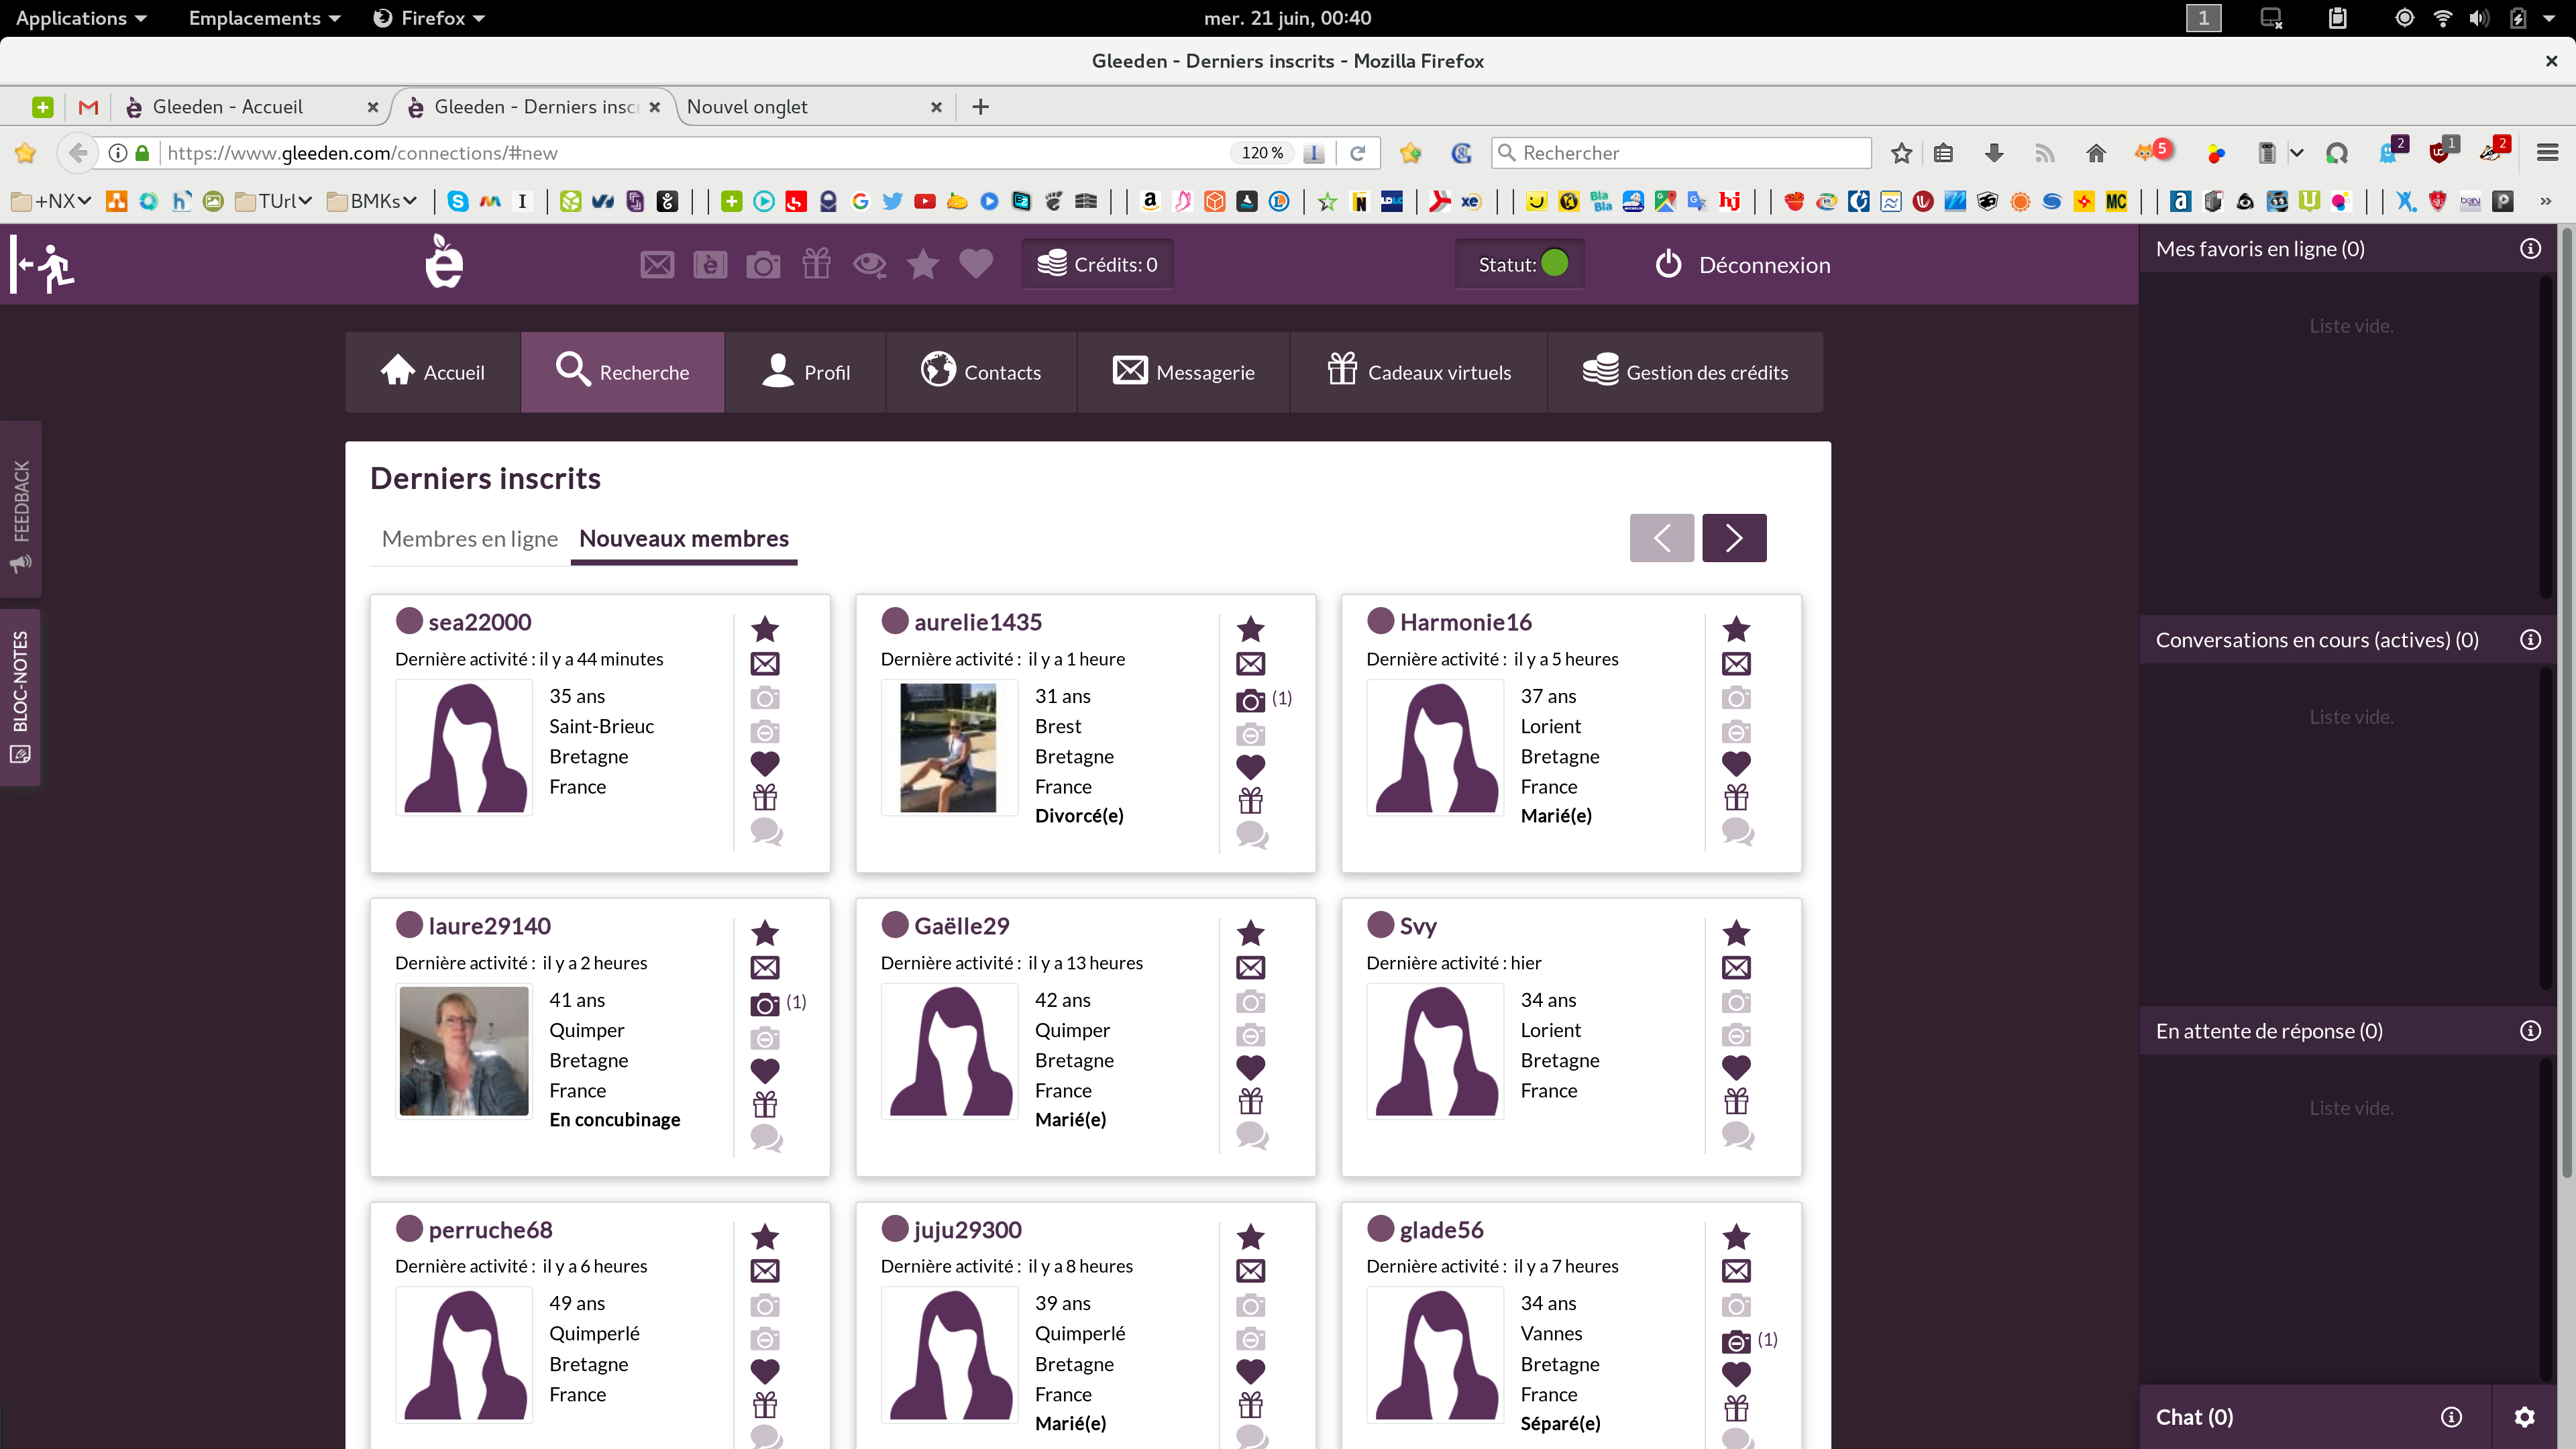View photos via the camera icon on aurelie1435's card

(x=1250, y=700)
